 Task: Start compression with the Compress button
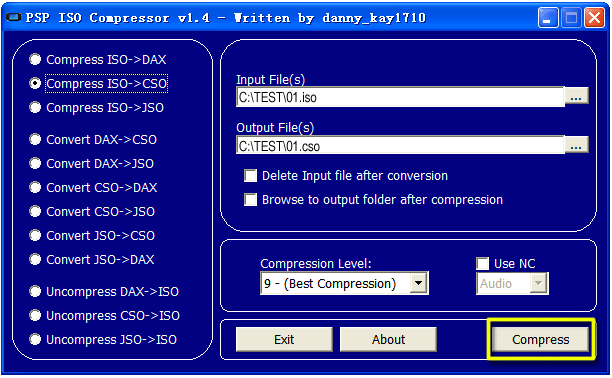[x=541, y=339]
